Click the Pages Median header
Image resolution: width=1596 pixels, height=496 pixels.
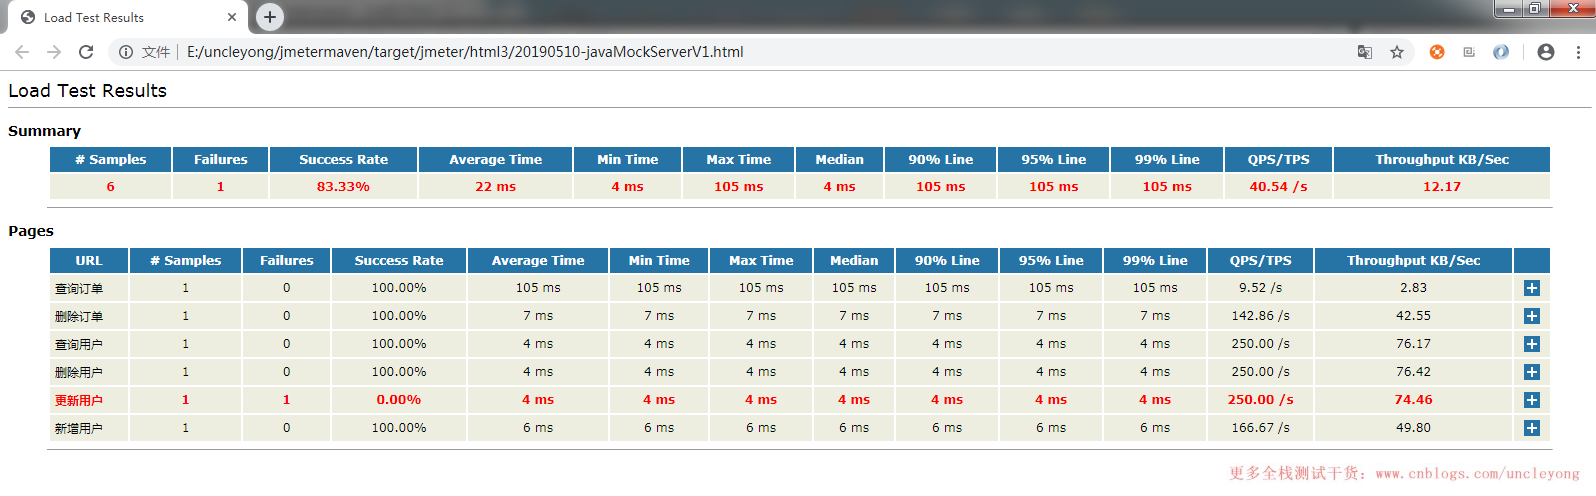tap(854, 260)
